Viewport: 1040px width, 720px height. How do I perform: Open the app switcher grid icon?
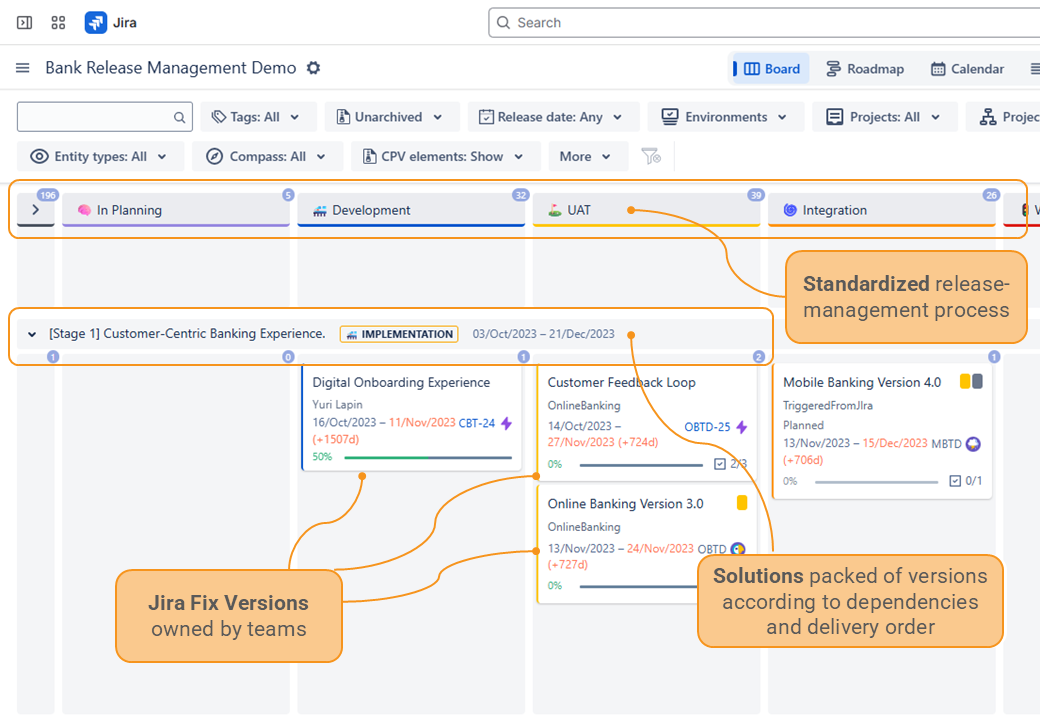(58, 22)
